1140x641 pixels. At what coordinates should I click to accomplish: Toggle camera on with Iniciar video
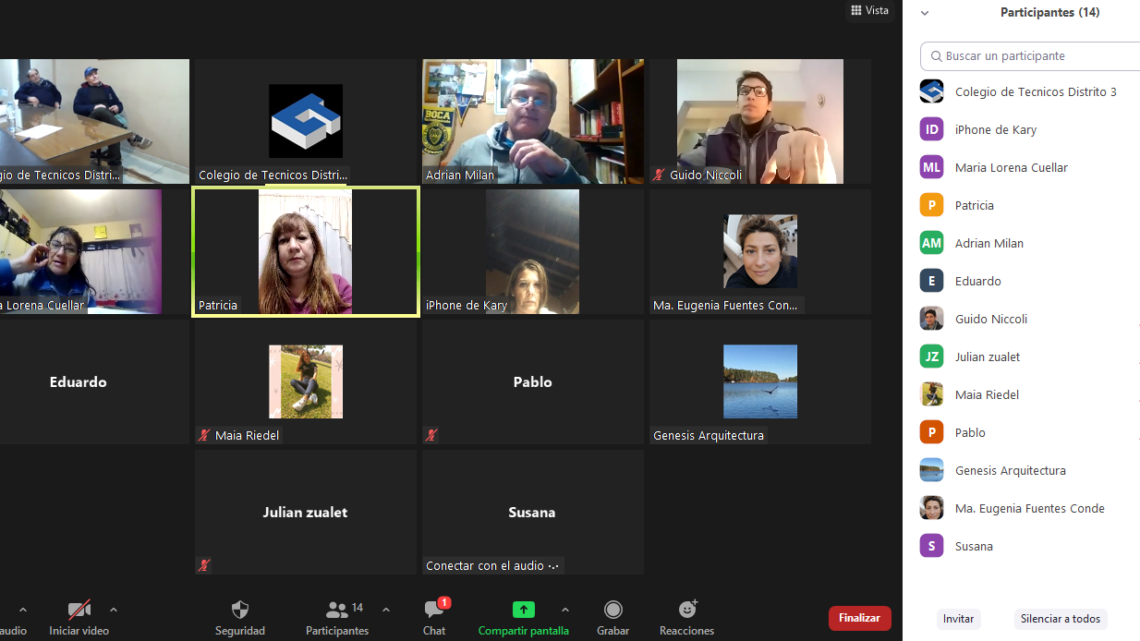79,610
